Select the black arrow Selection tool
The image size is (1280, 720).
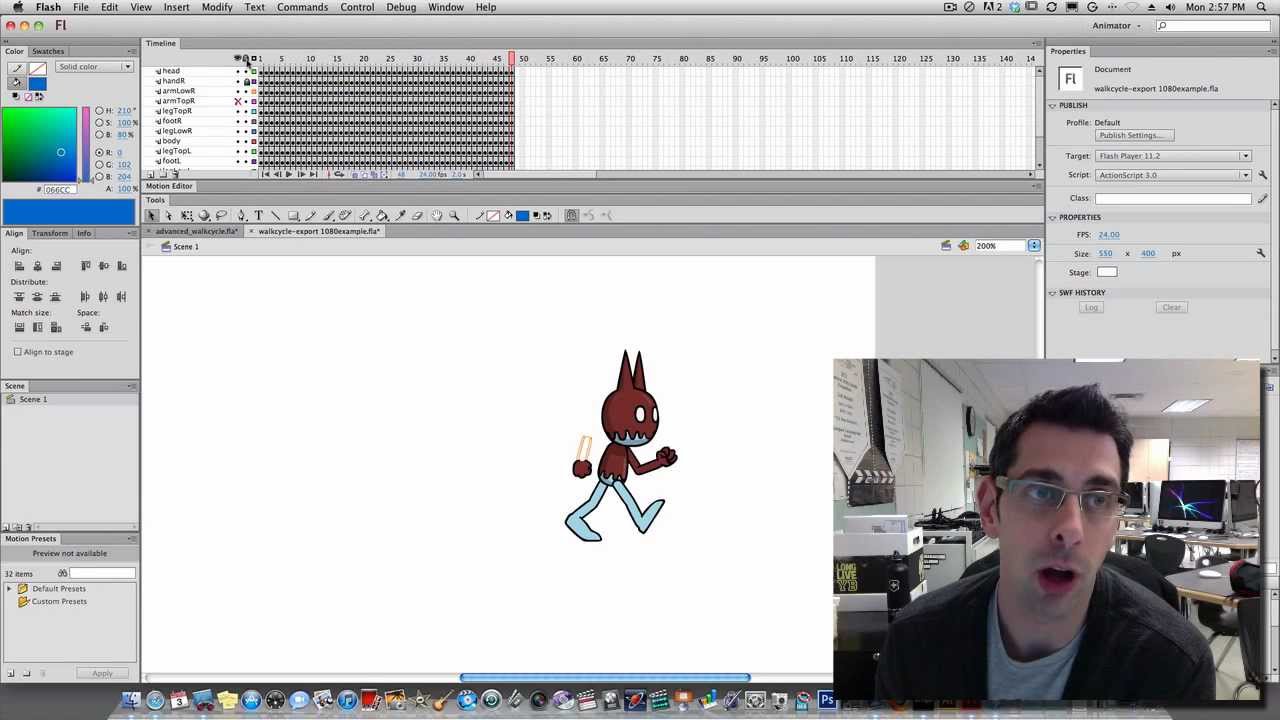pos(151,215)
